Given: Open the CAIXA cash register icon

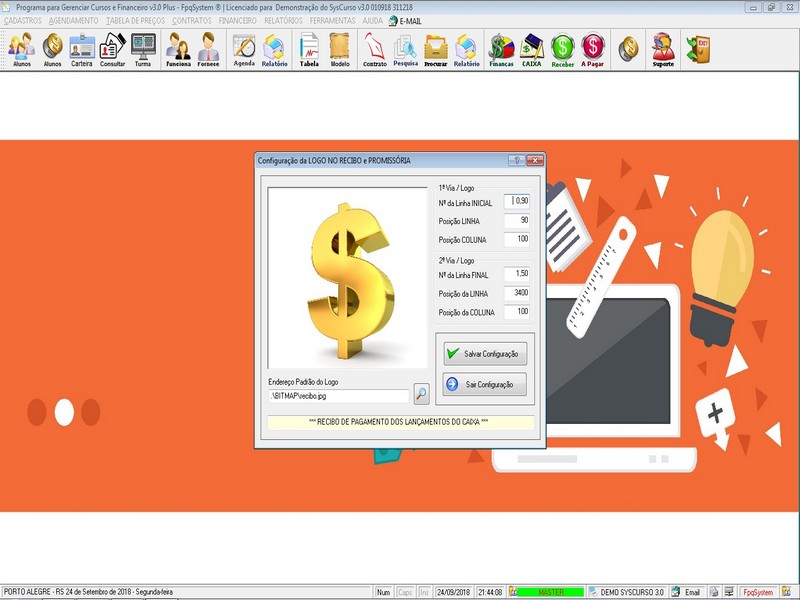Looking at the screenshot, I should coord(532,49).
